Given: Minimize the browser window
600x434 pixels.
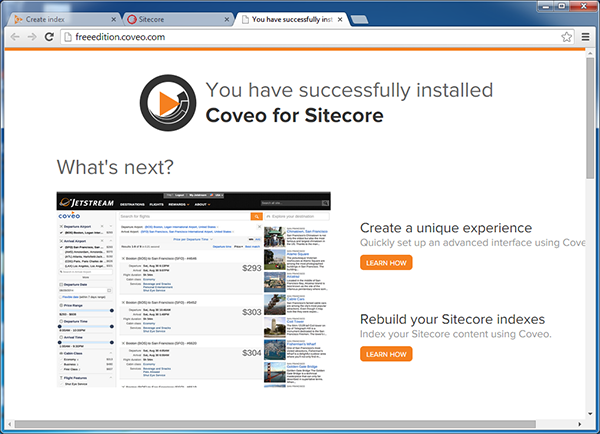Looking at the screenshot, I should [x=546, y=6].
